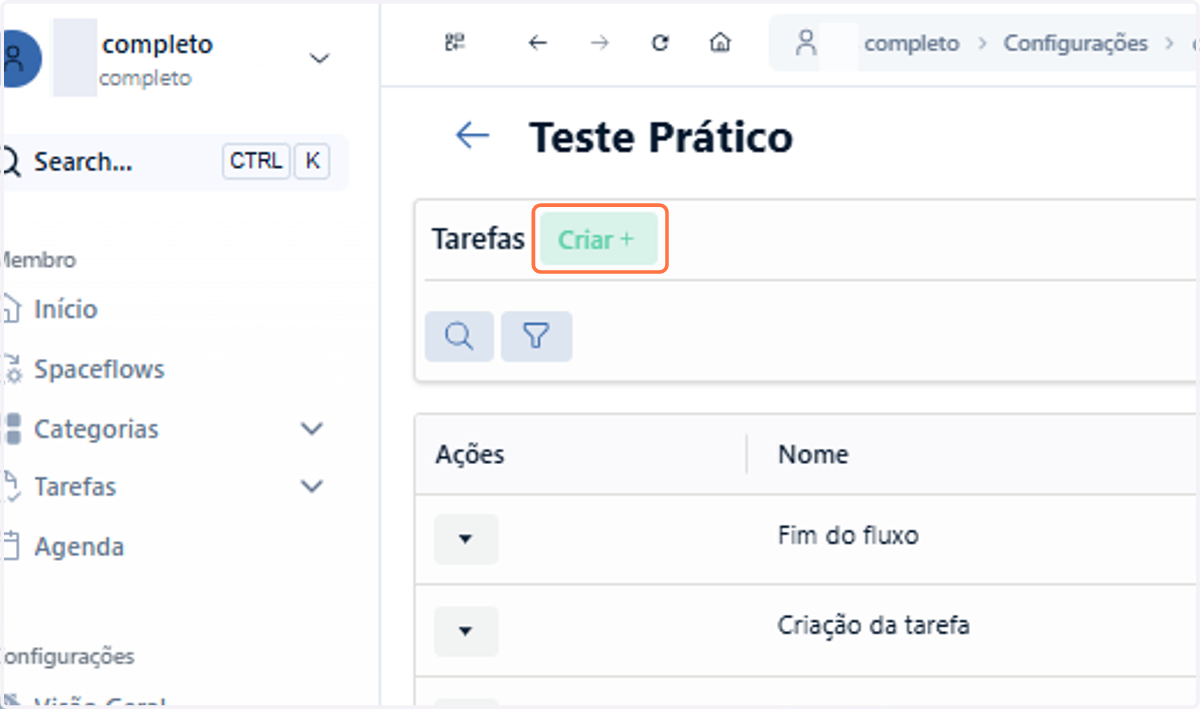Expand the Tarefas submenu chevron

(x=312, y=487)
